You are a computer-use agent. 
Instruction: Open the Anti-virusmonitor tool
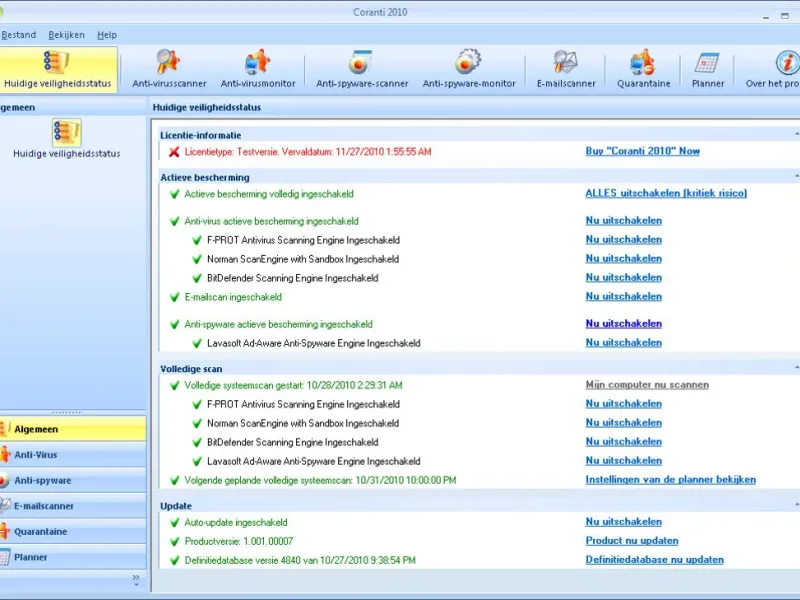(x=258, y=69)
